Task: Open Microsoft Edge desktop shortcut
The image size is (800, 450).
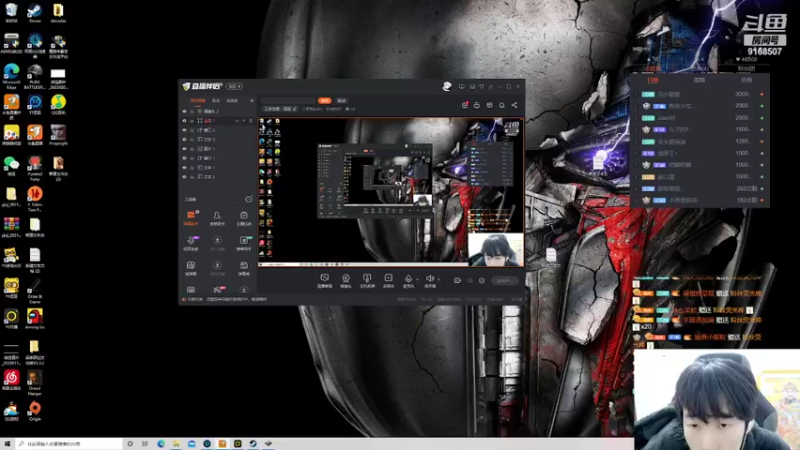Action: 11,77
